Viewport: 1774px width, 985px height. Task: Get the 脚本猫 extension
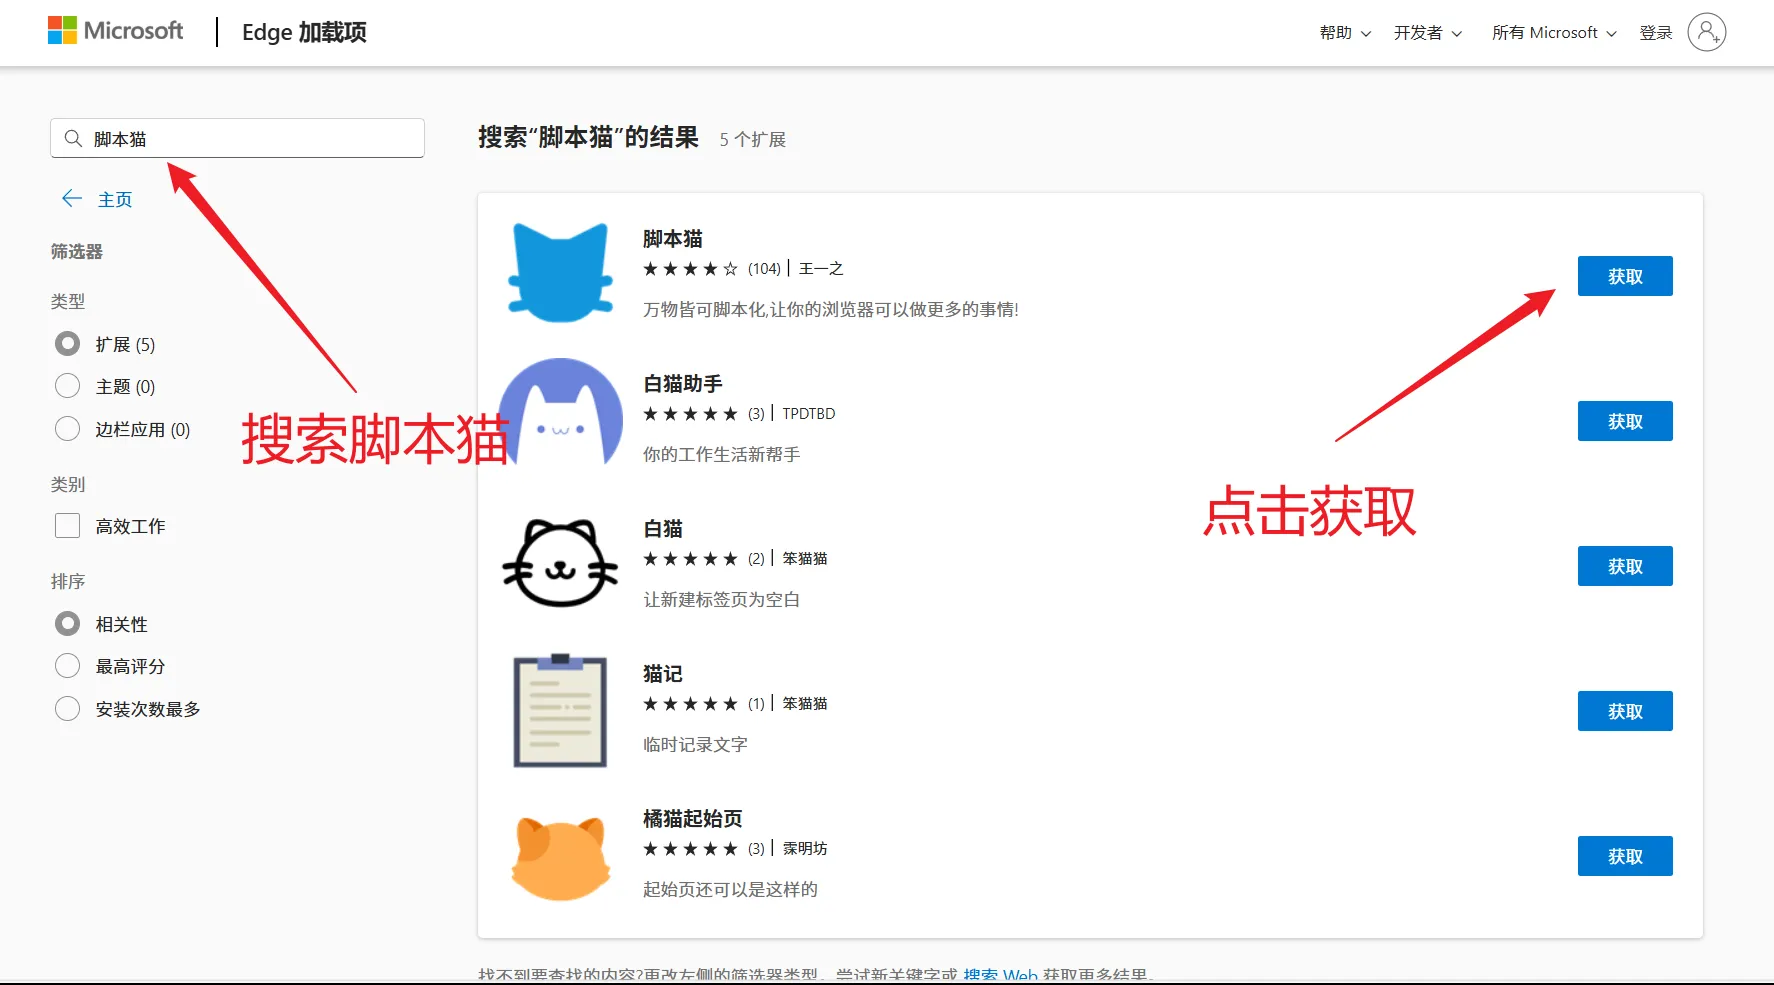pyautogui.click(x=1625, y=276)
